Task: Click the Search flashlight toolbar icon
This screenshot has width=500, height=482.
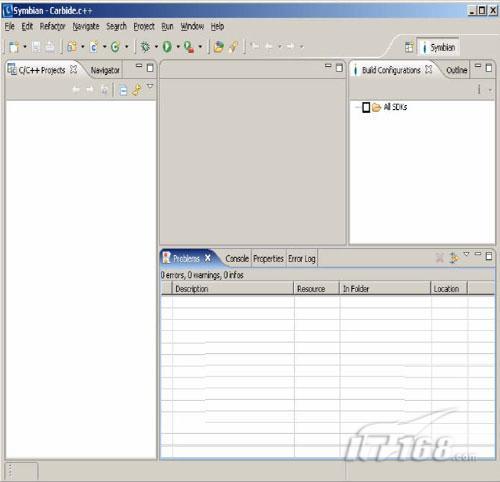Action: click(x=234, y=47)
